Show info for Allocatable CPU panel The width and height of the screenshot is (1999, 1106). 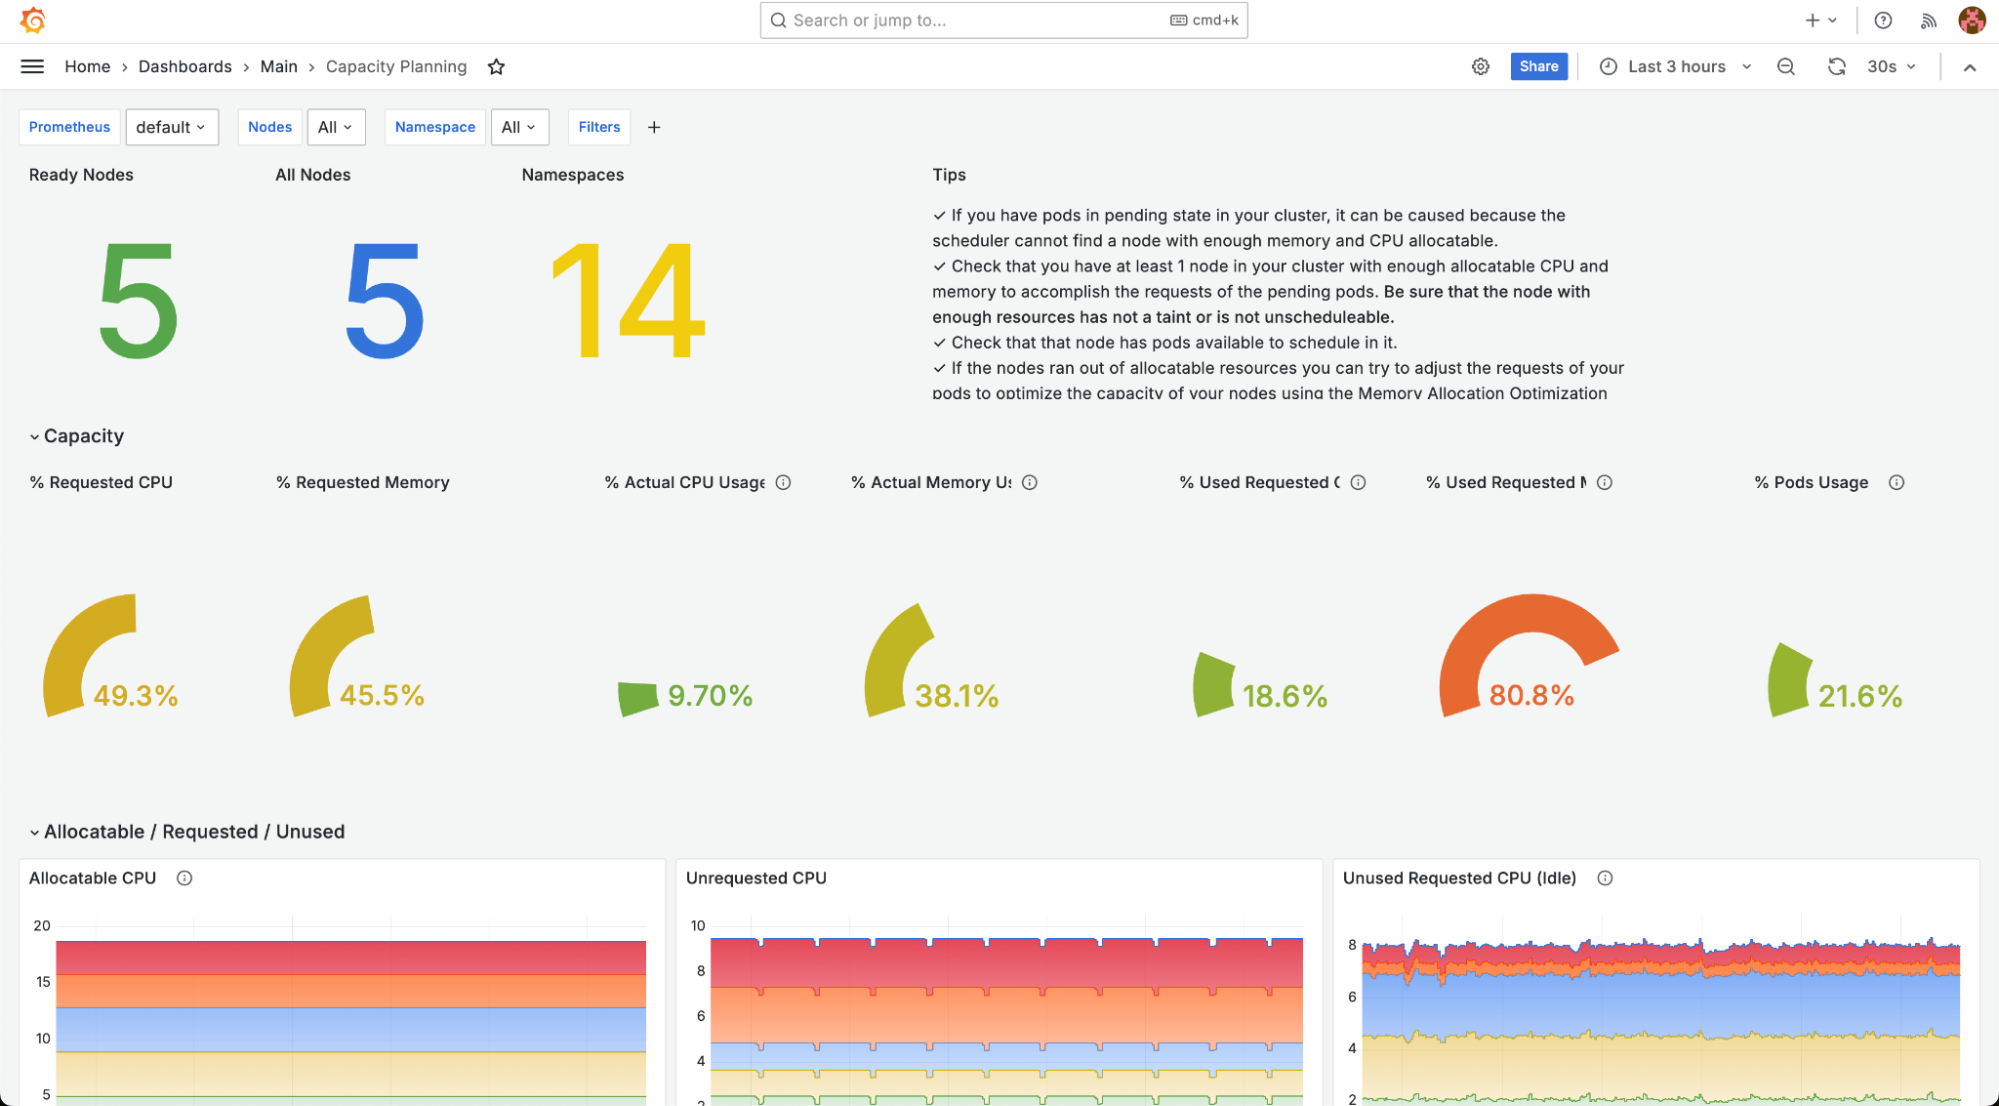(x=184, y=878)
